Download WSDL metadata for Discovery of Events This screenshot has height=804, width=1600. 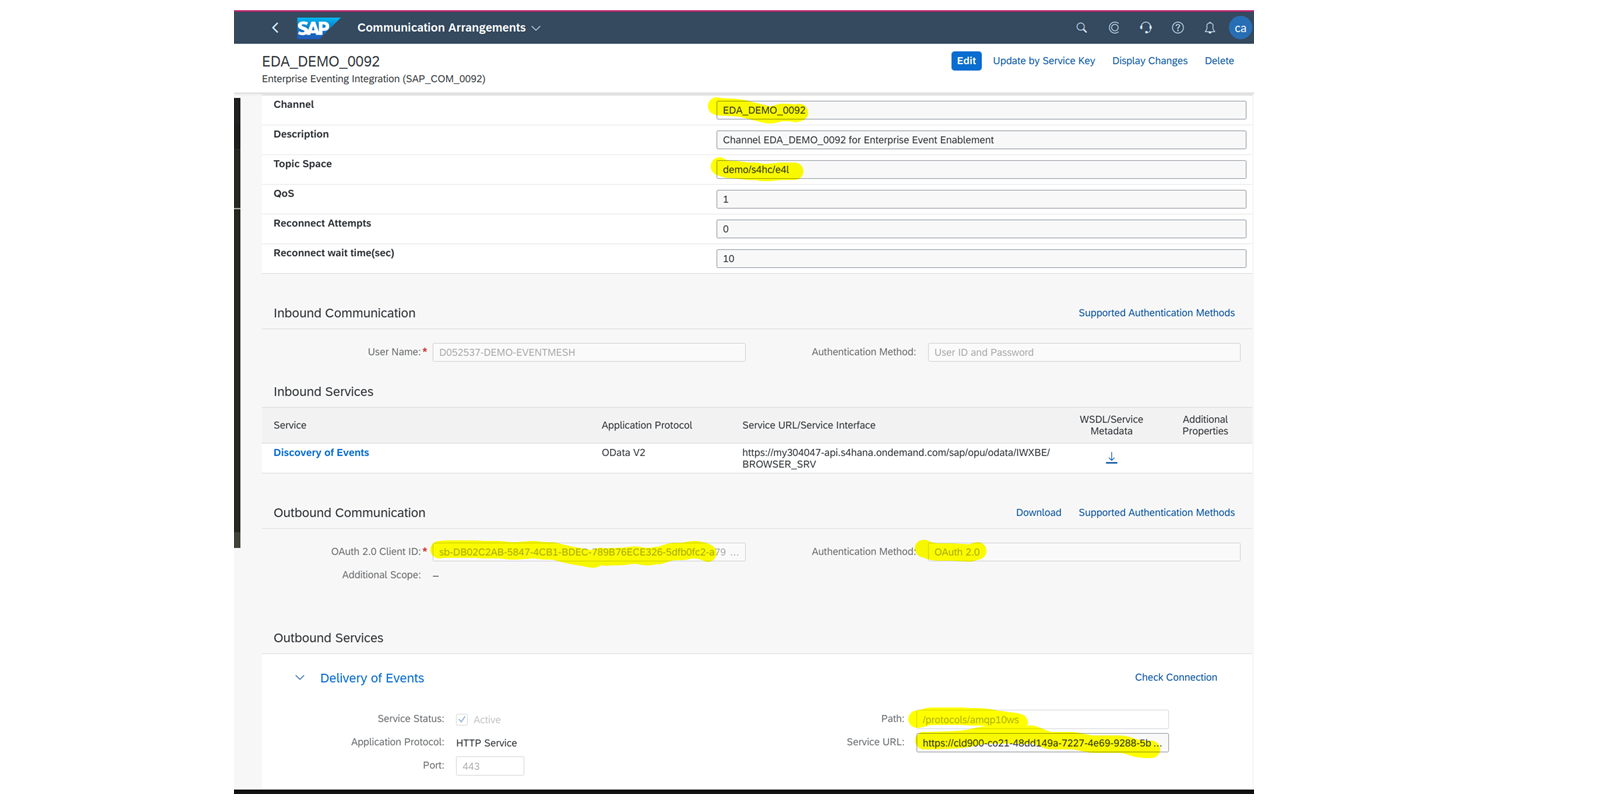pos(1111,458)
